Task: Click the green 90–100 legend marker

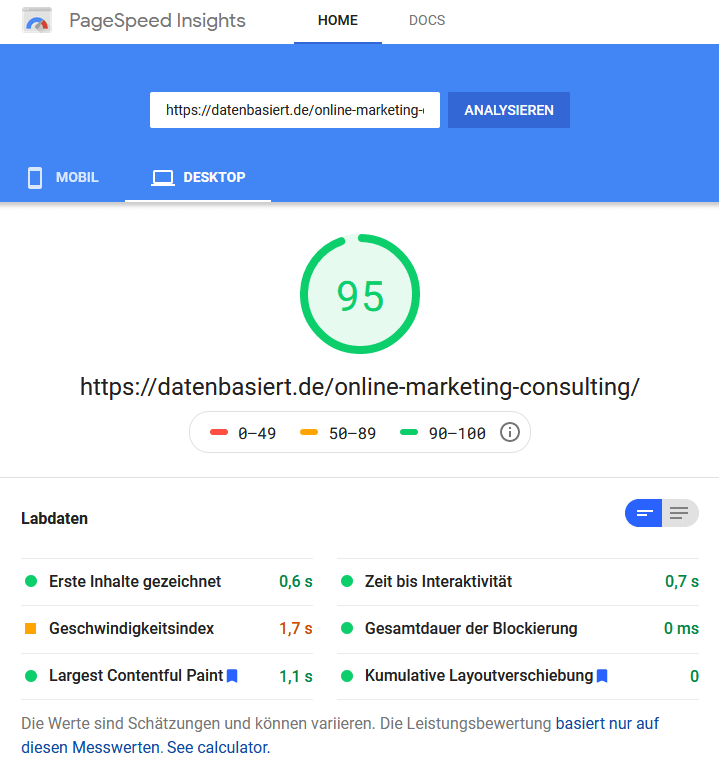Action: point(409,432)
